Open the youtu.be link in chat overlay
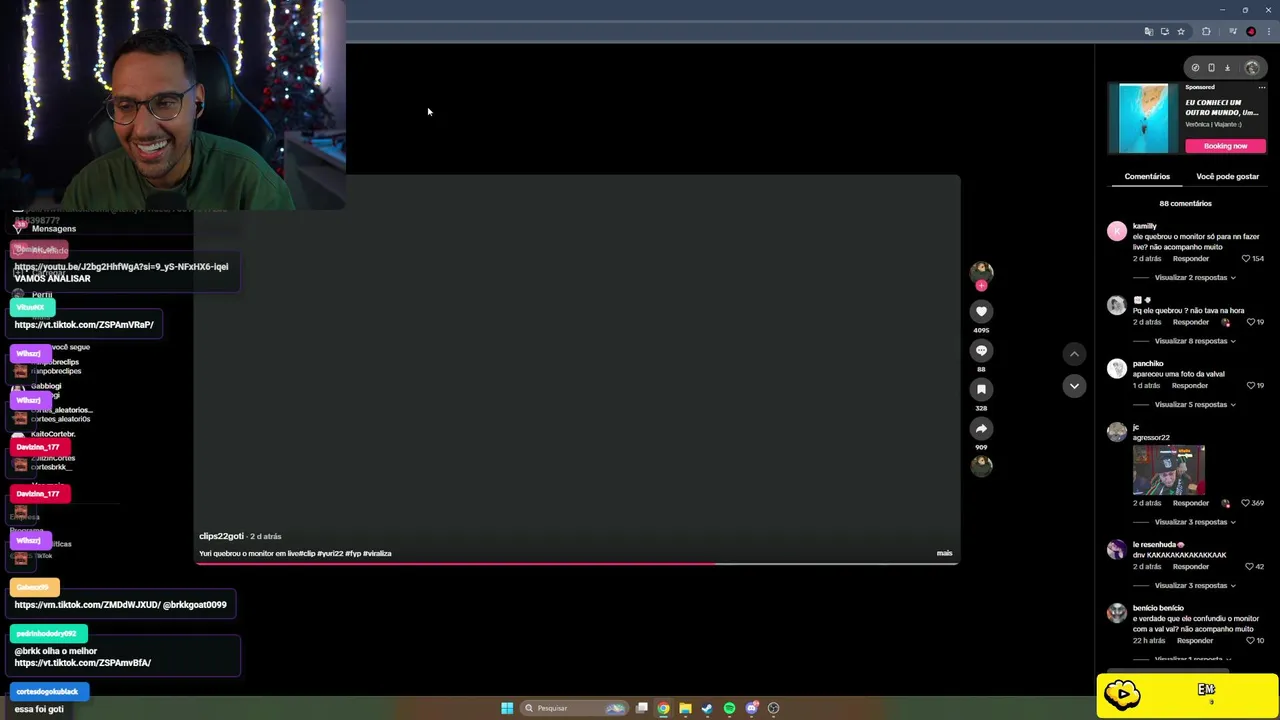1280x720 pixels. point(121,267)
